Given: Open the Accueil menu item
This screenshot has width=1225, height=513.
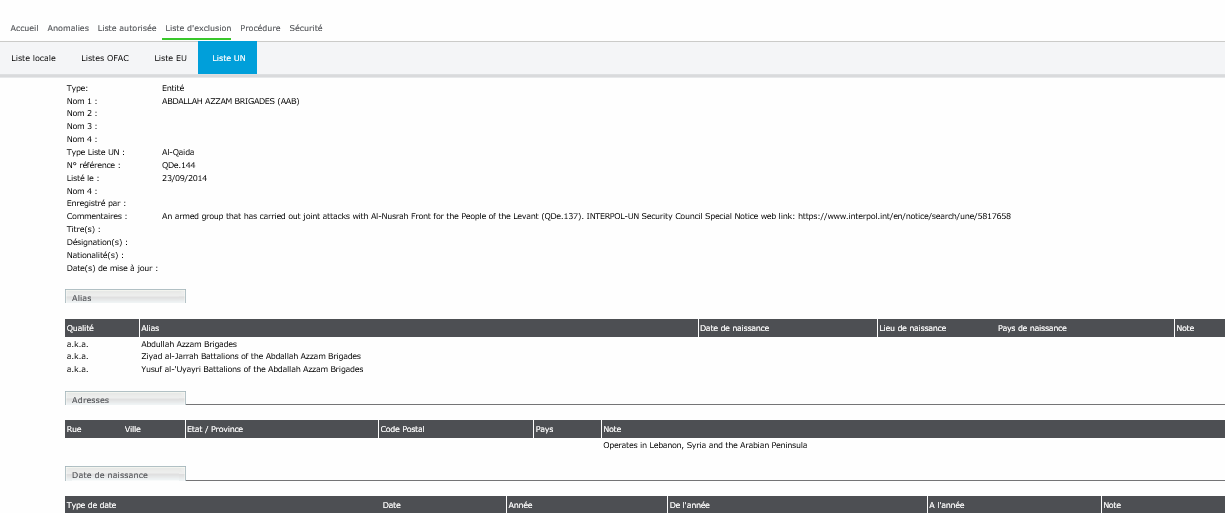Looking at the screenshot, I should pos(24,28).
